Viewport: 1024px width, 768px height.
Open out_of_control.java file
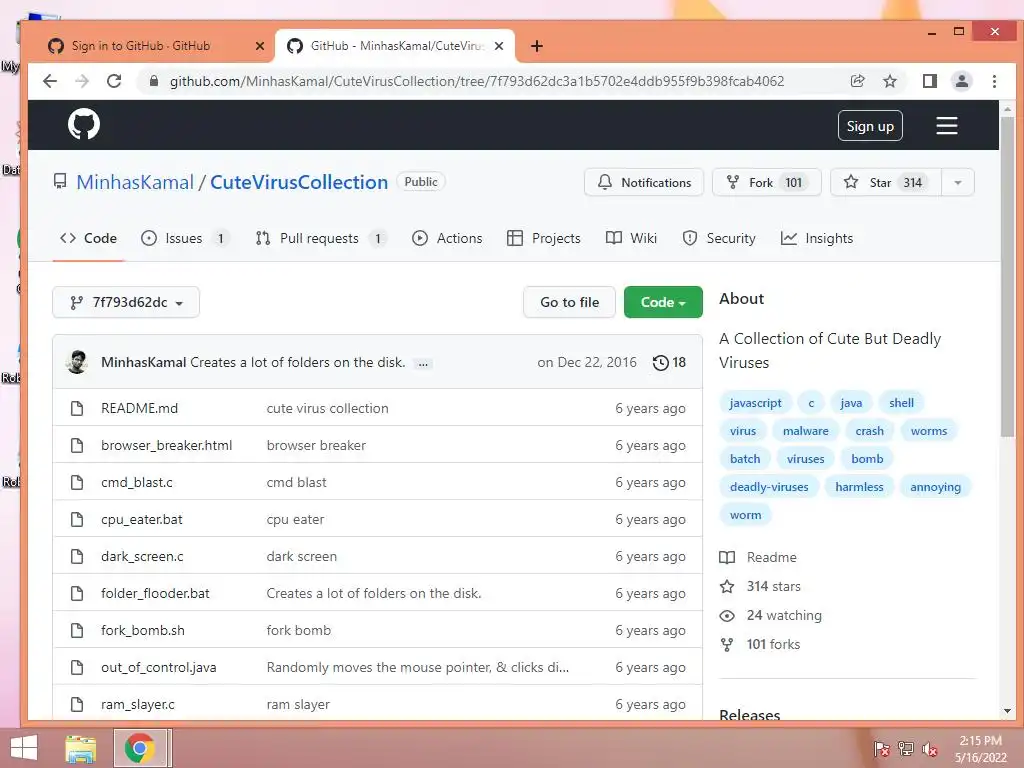[x=159, y=667]
